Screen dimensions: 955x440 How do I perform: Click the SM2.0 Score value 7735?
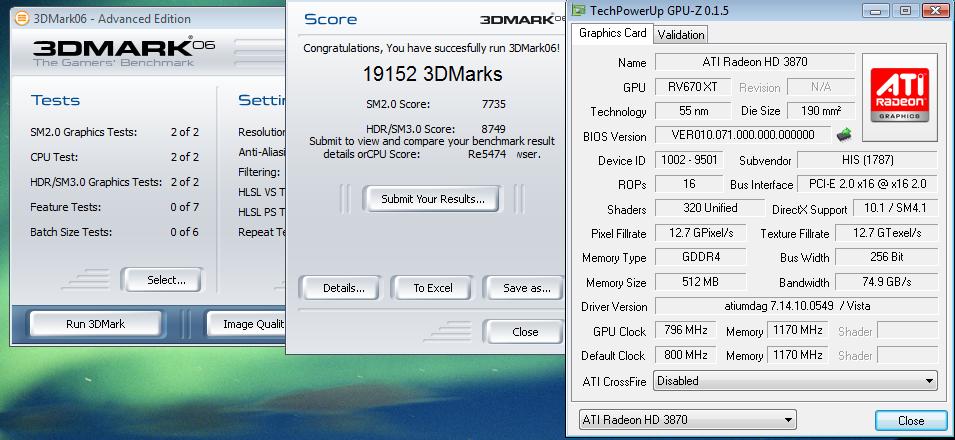pyautogui.click(x=493, y=104)
